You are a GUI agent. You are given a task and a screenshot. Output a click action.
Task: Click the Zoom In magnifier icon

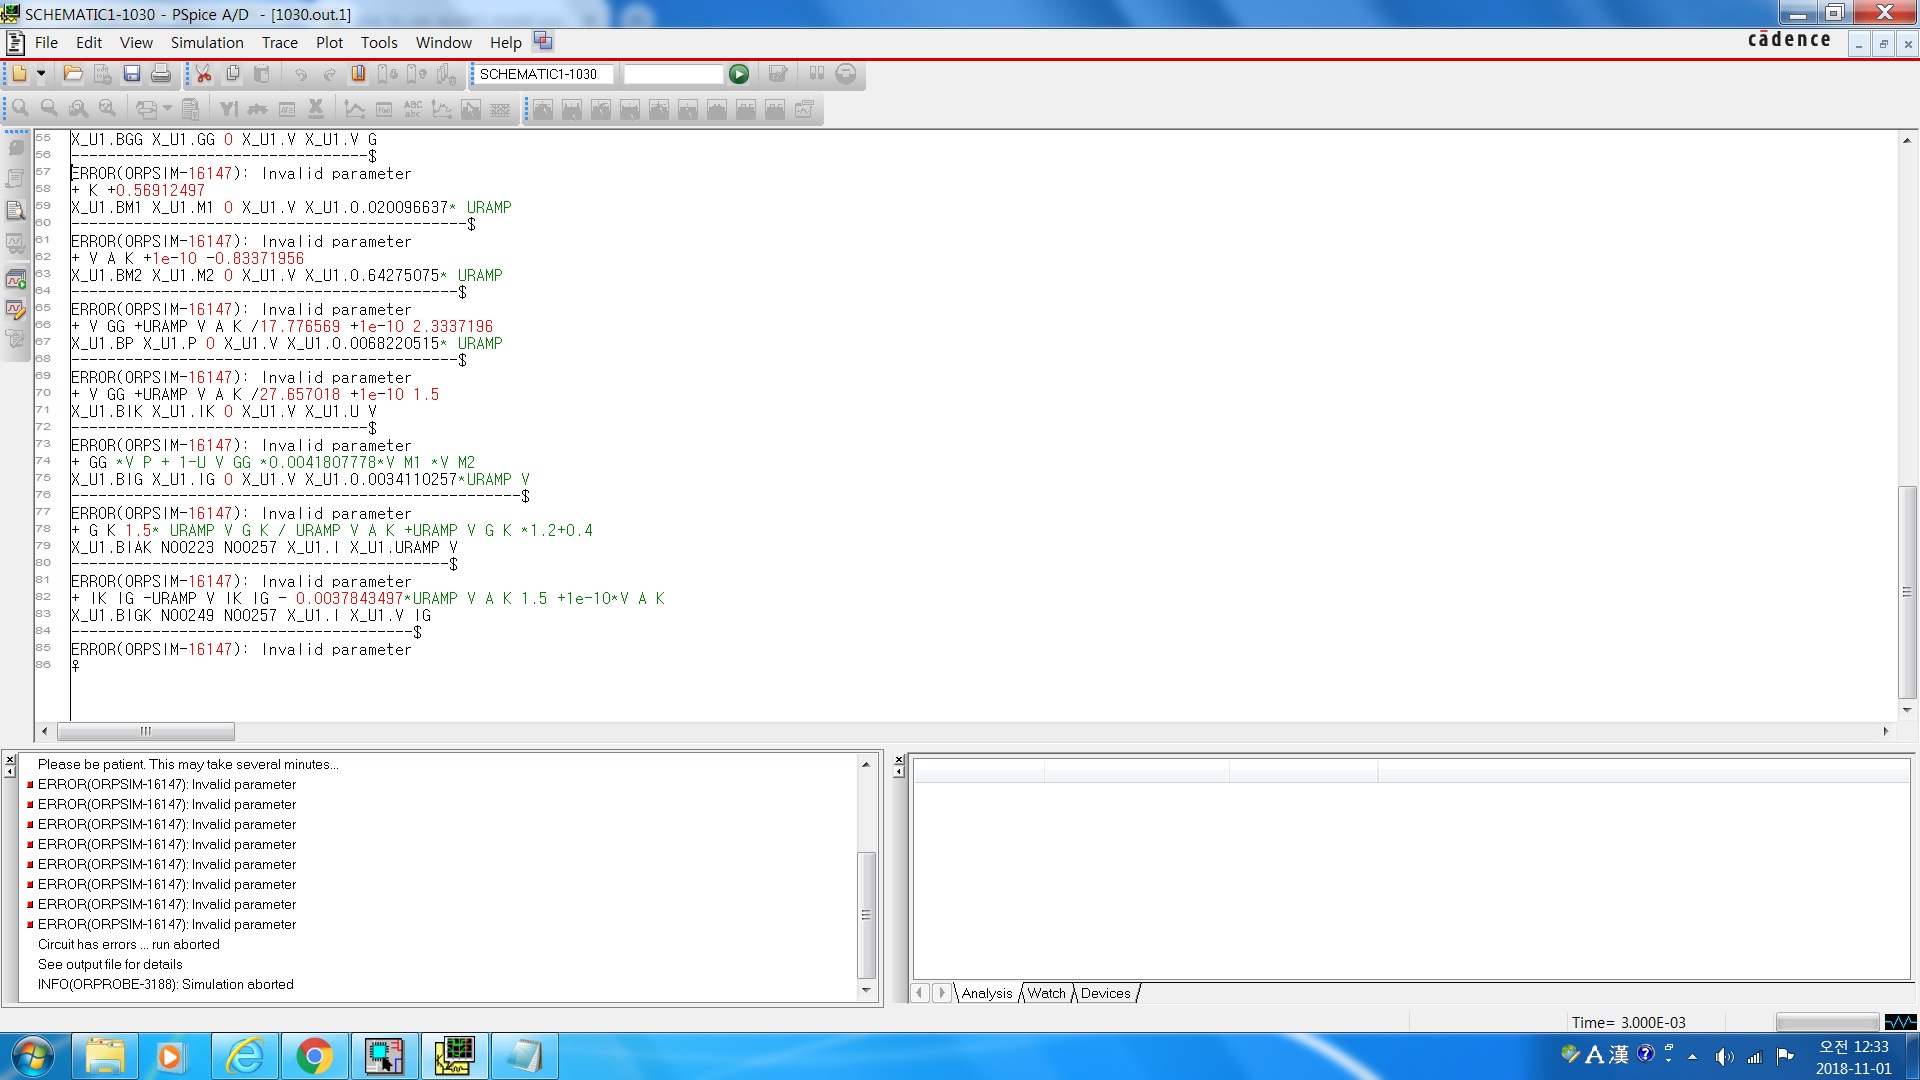[20, 109]
